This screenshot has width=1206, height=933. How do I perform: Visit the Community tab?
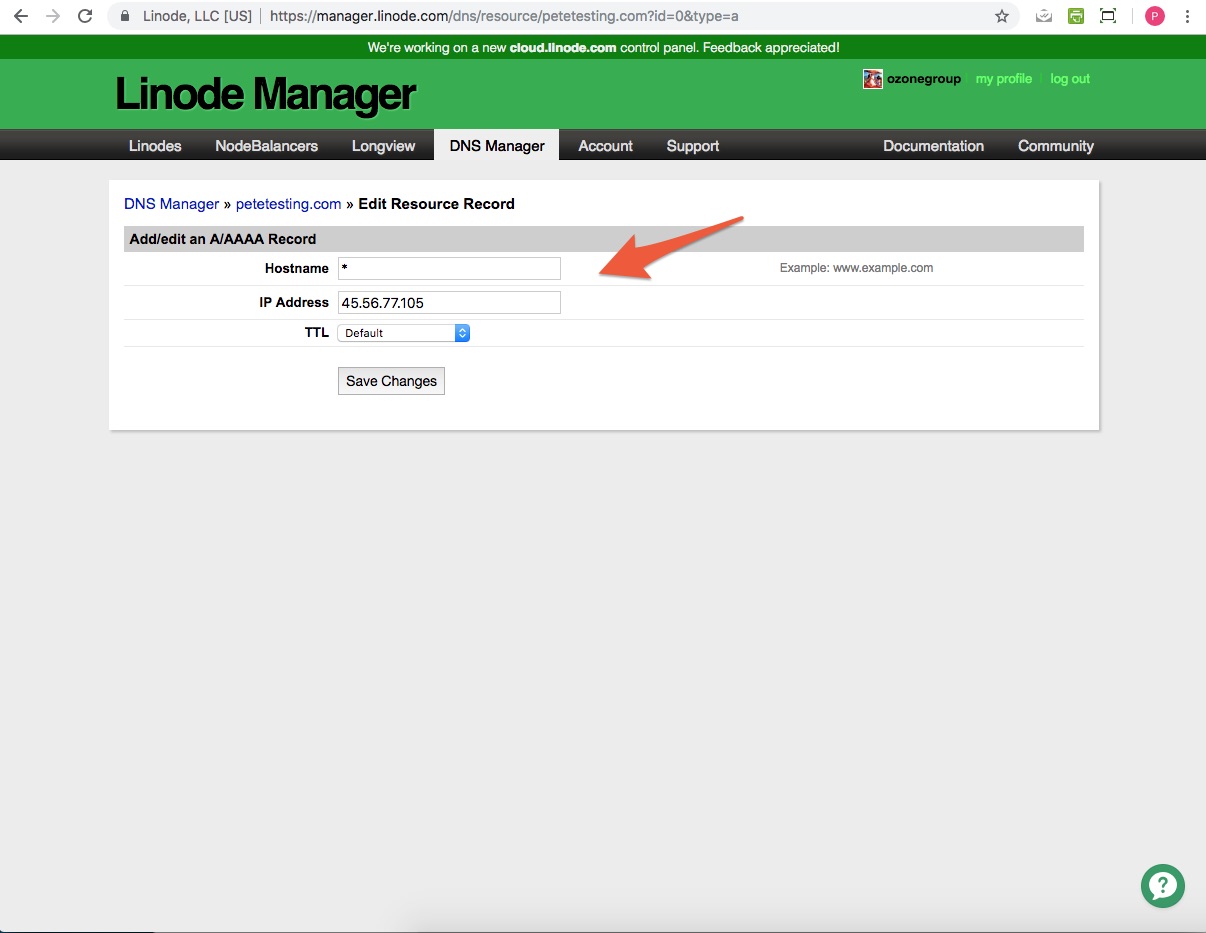point(1056,146)
